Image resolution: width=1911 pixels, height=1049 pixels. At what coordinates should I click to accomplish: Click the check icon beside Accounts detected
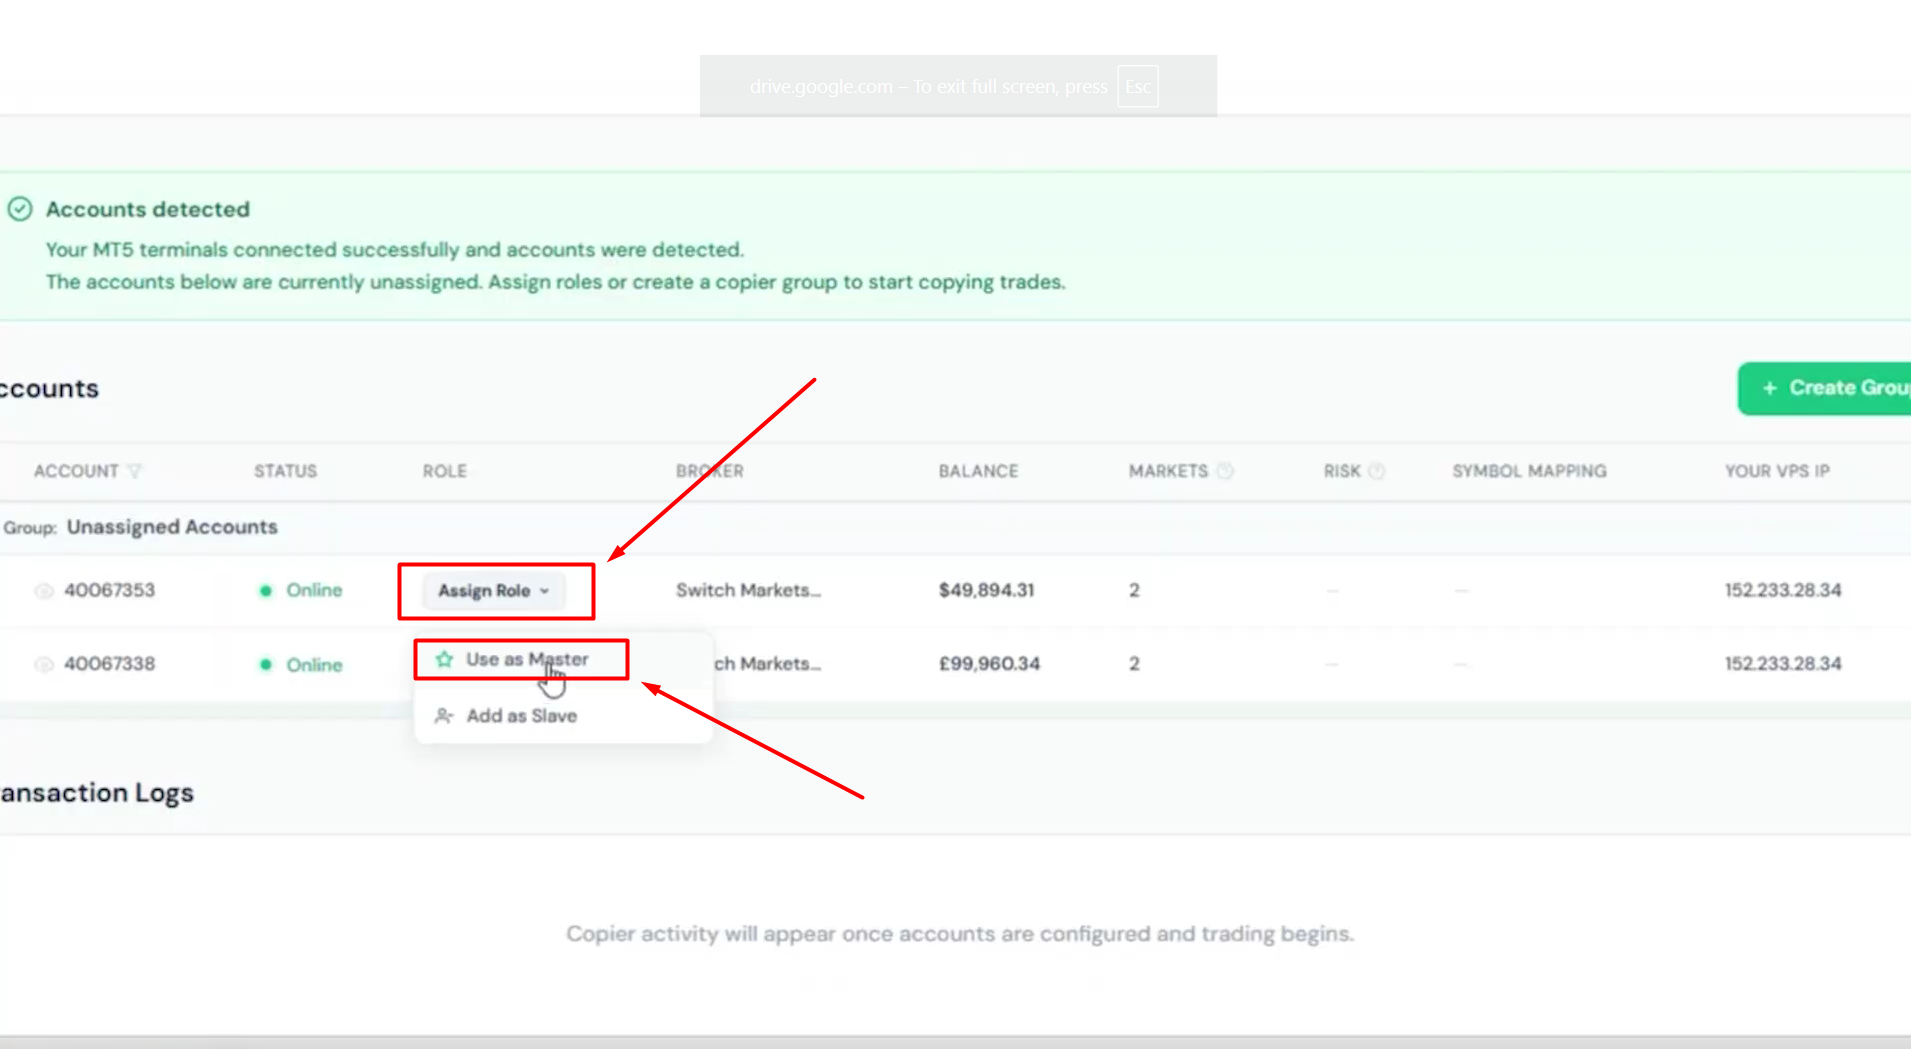tap(20, 209)
